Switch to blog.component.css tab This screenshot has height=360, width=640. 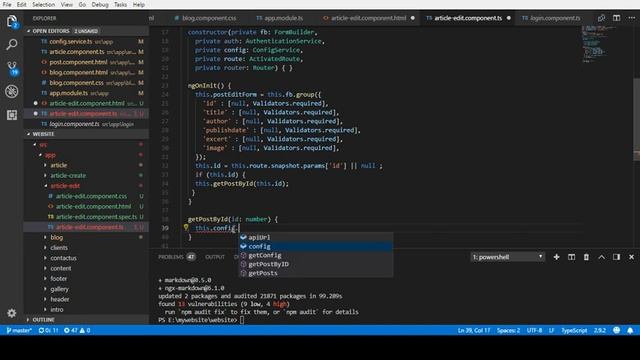pyautogui.click(x=205, y=18)
